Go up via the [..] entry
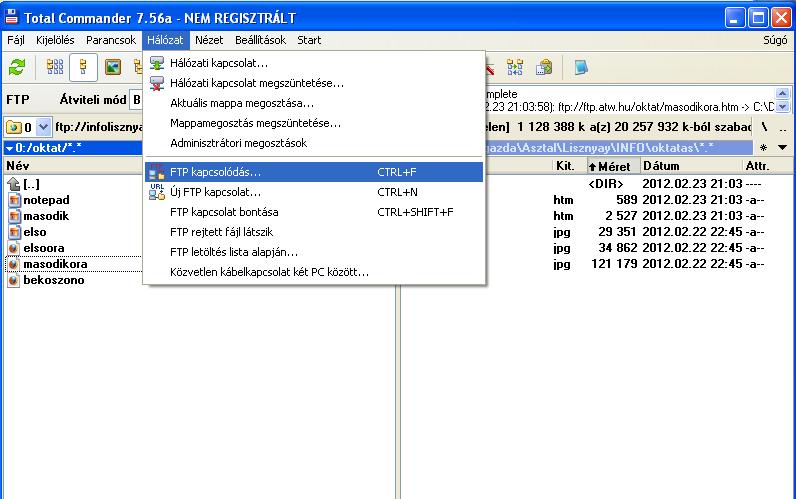The width and height of the screenshot is (796, 499). pos(31,184)
